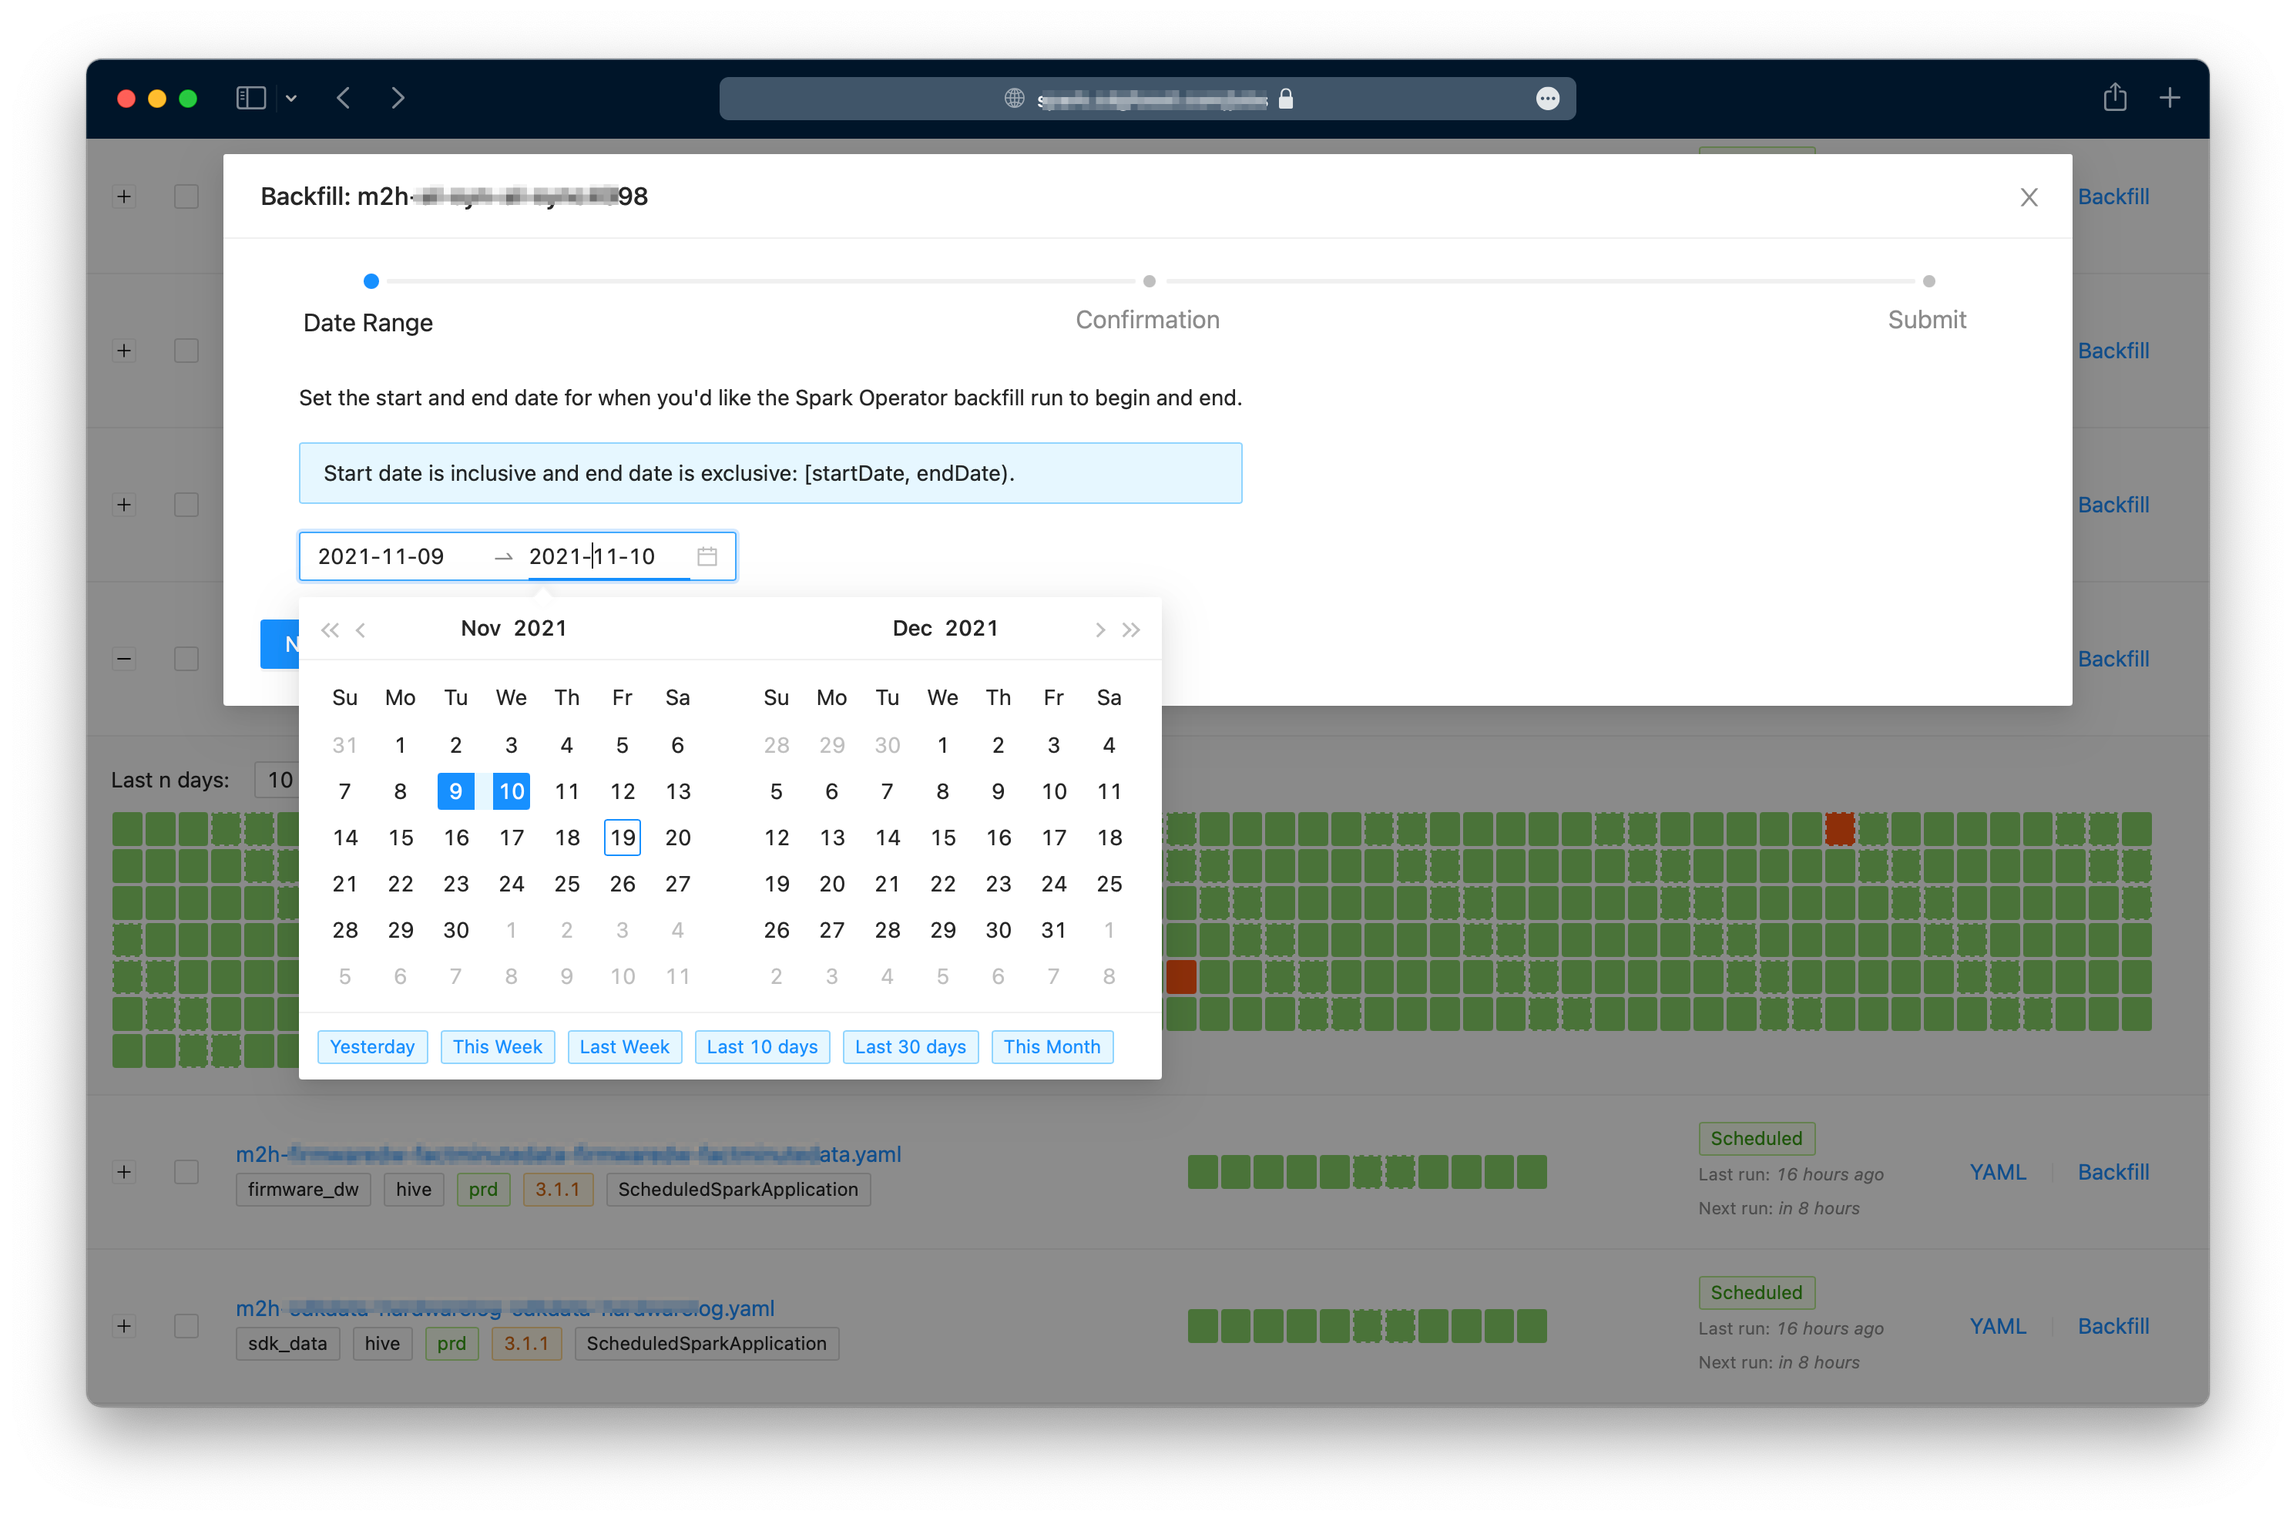Screen dimensions: 2296x1521
Task: Open YAML link for firmware_dw application
Action: pyautogui.click(x=1997, y=1171)
